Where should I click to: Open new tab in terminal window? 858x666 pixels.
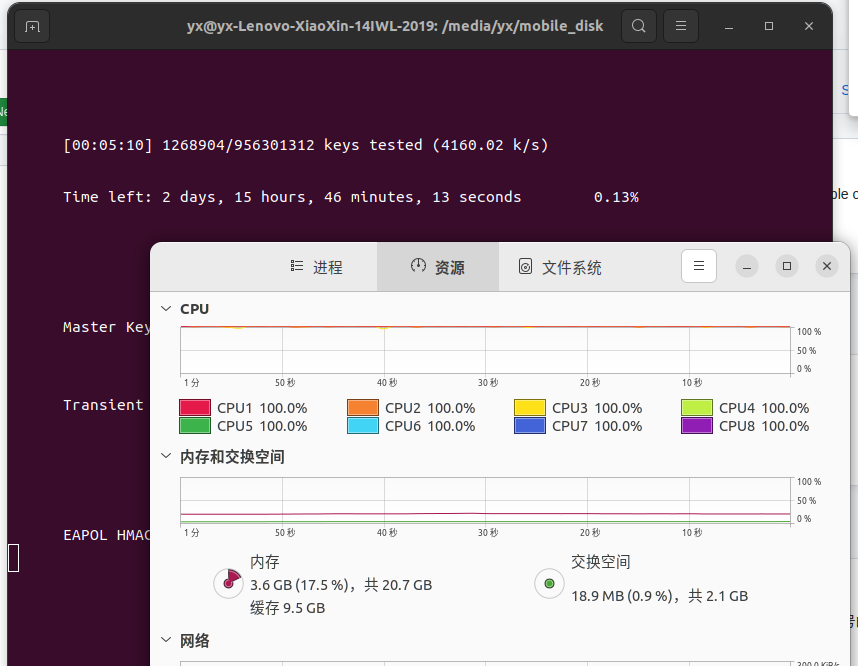pos(32,26)
